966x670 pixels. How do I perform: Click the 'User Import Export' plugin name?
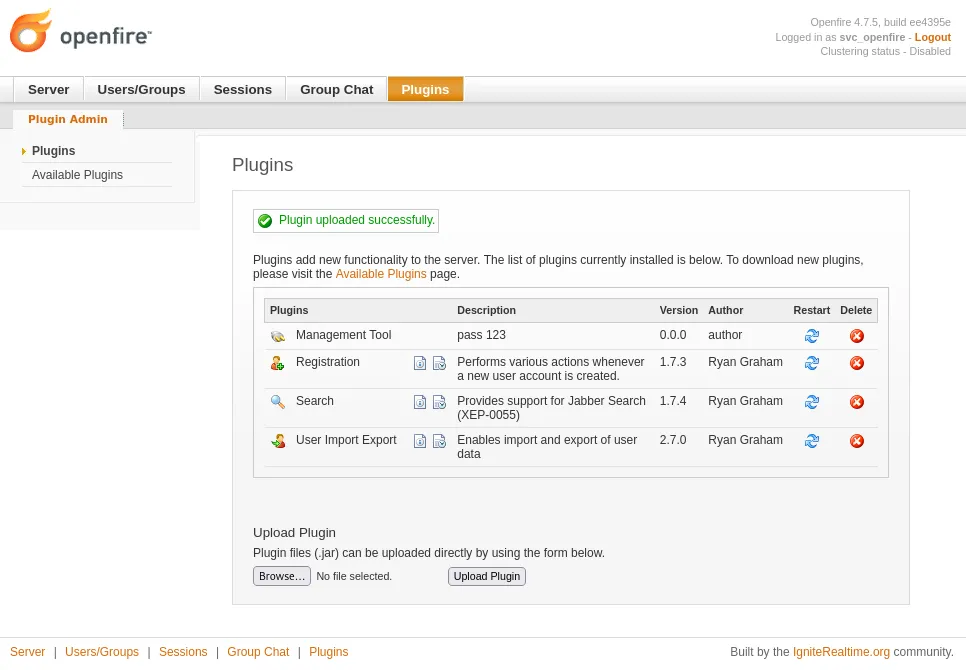[x=346, y=440]
